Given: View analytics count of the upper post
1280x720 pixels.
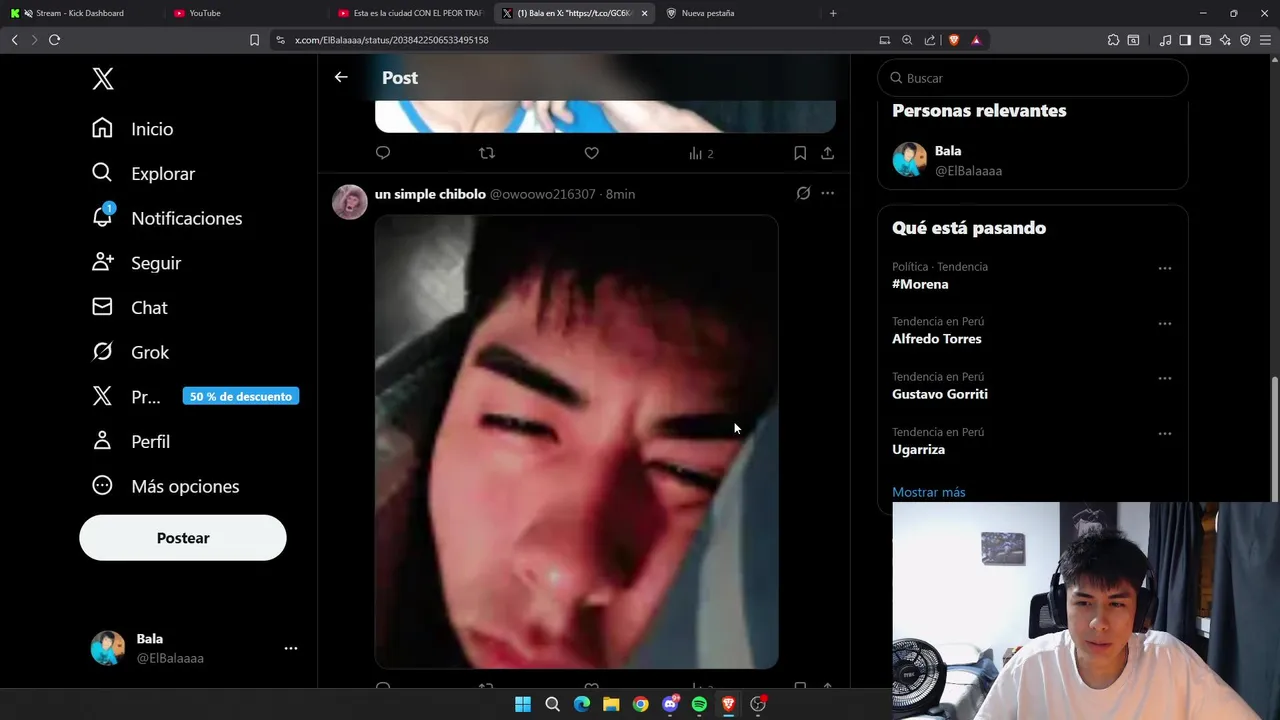Looking at the screenshot, I should (x=701, y=153).
